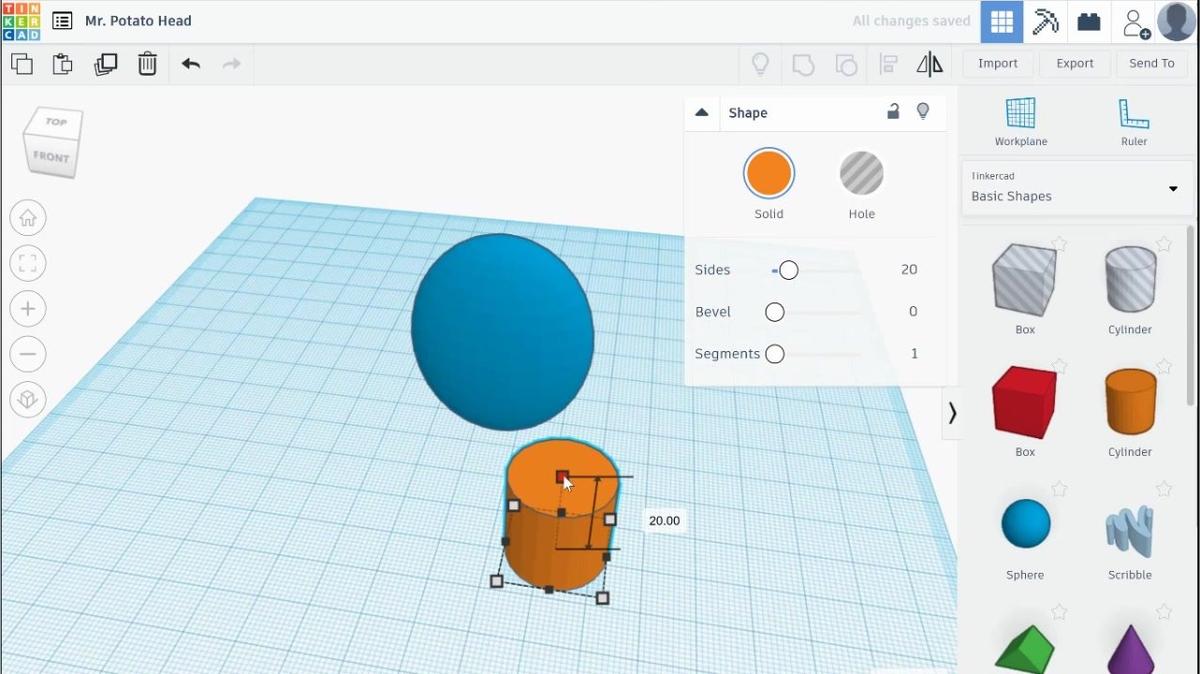Adjust the Sides slider handle
Image resolution: width=1200 pixels, height=674 pixels.
point(789,270)
